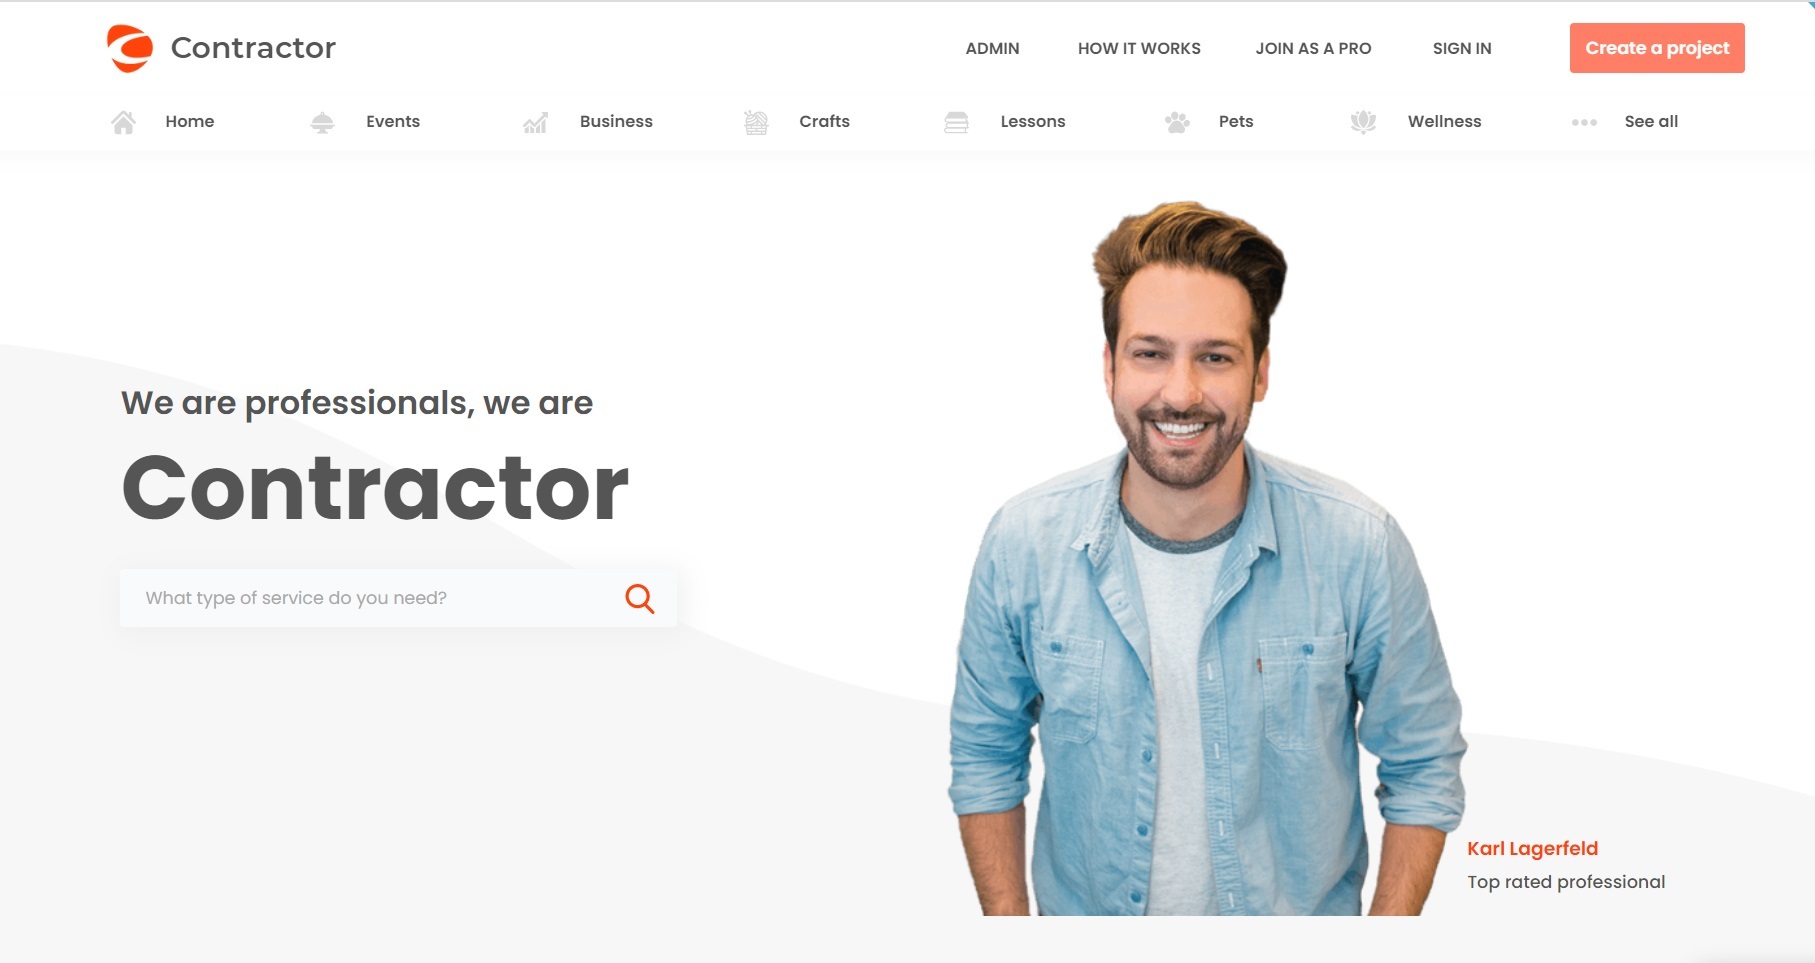Open the See all categories link
The width and height of the screenshot is (1815, 963).
coord(1651,121)
